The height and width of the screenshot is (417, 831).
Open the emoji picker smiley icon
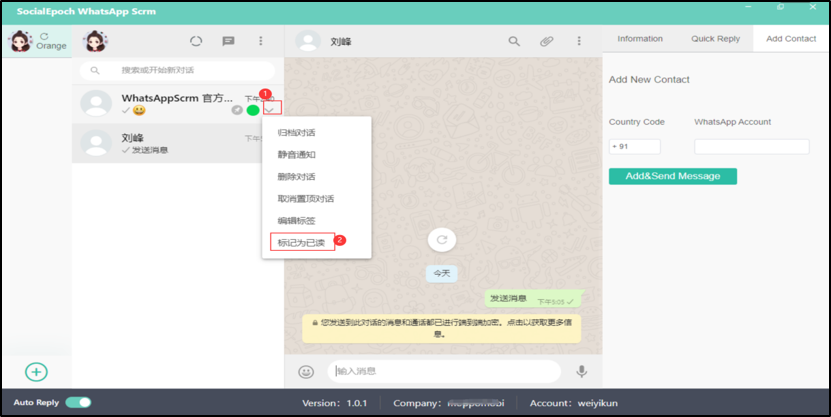click(x=306, y=371)
